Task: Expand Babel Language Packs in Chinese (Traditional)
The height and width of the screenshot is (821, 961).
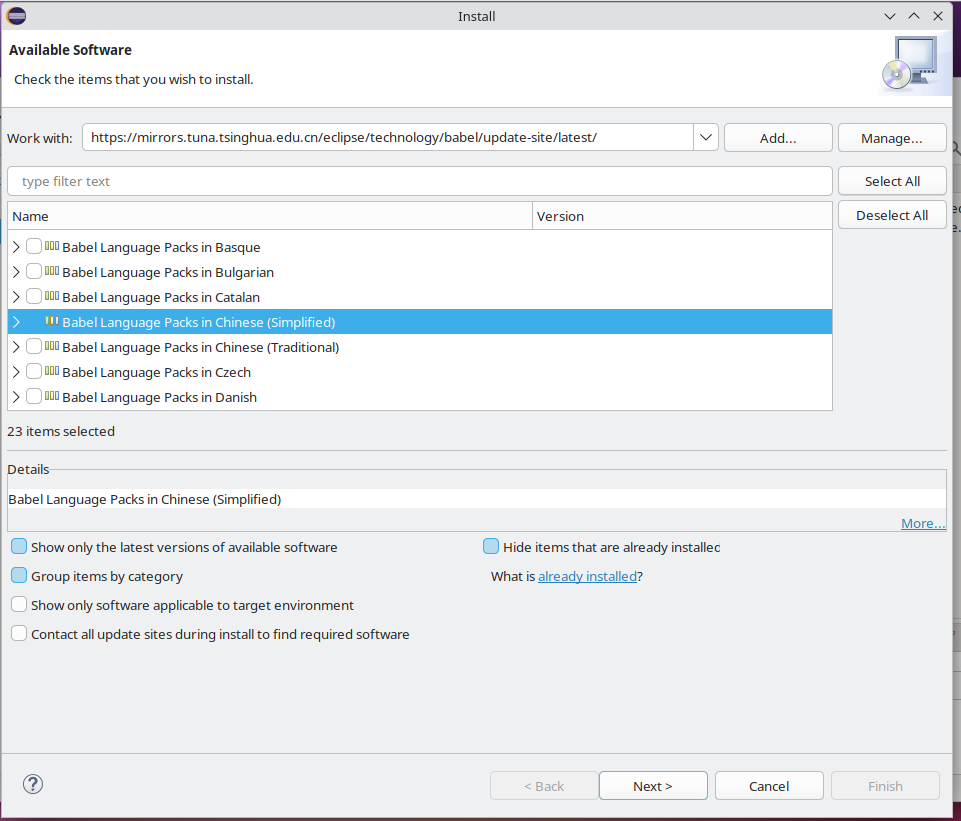Action: [16, 347]
